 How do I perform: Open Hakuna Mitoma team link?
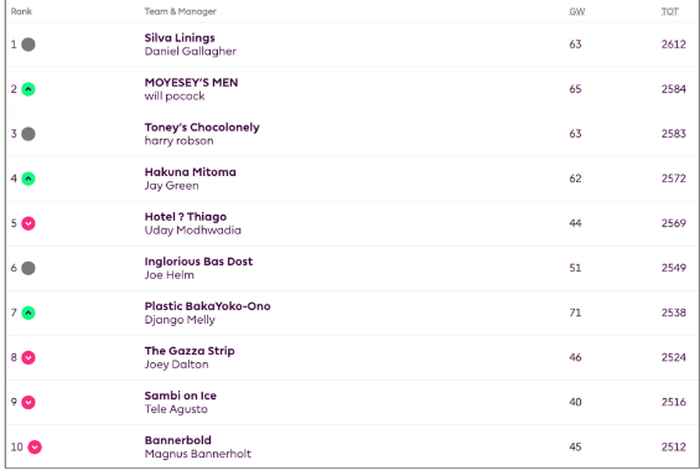pos(190,172)
